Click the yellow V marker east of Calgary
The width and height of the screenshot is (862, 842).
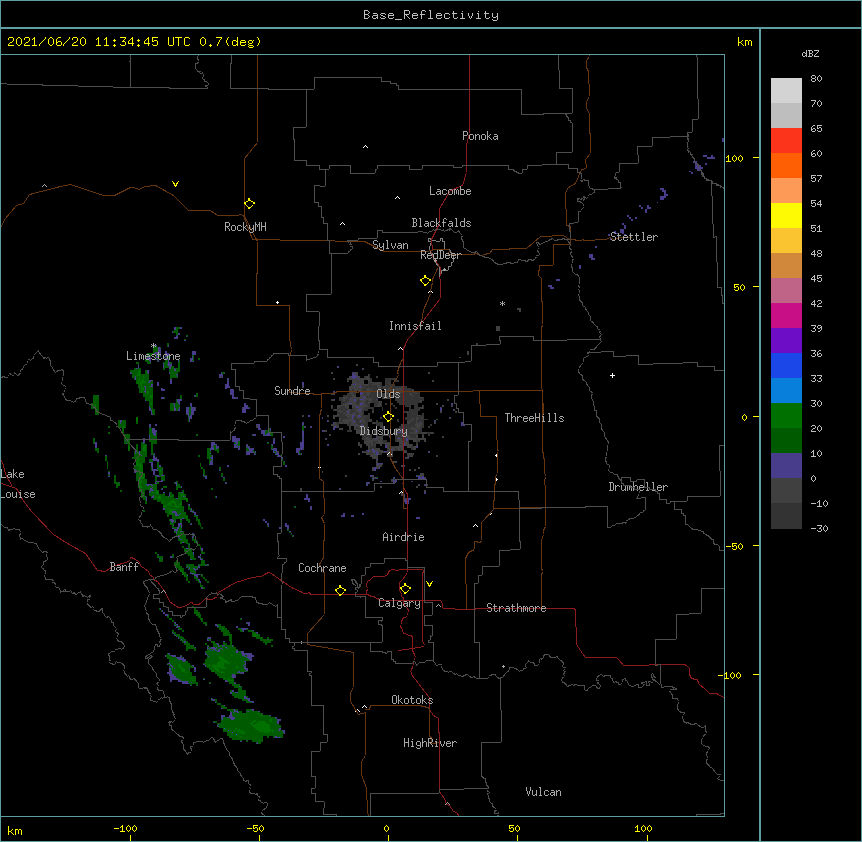429,584
